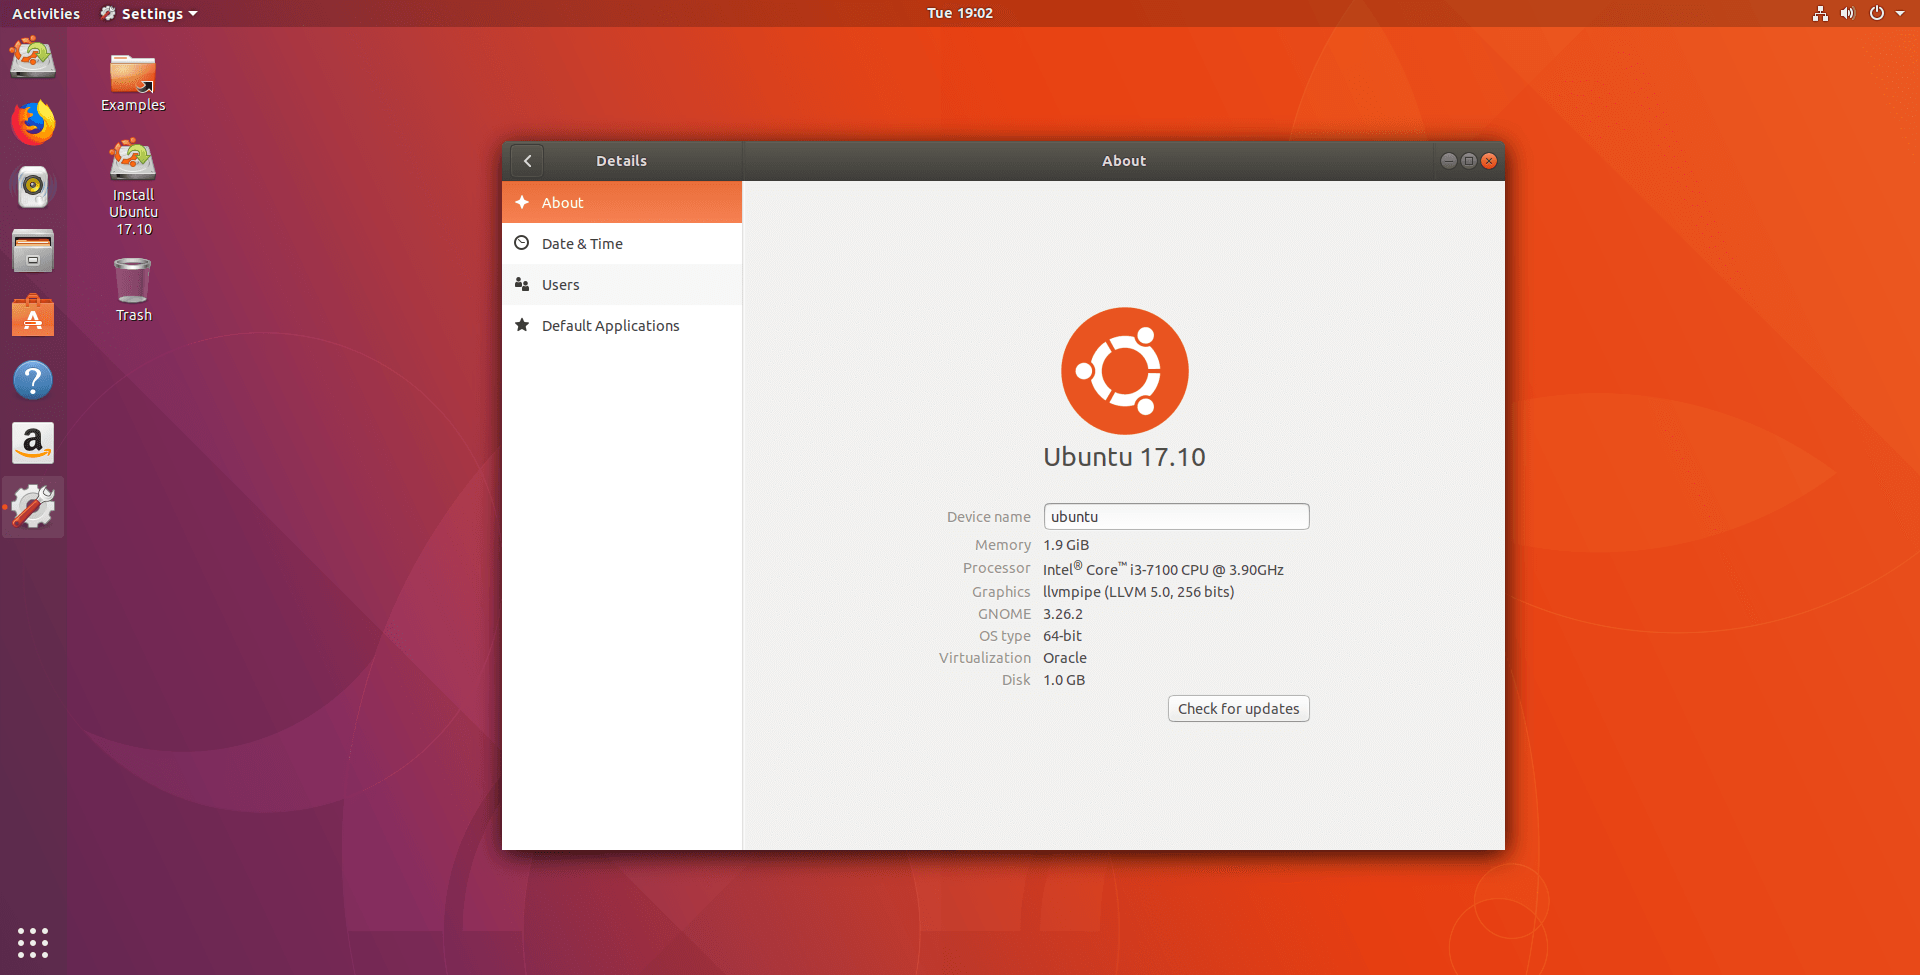Open Help from the dock
This screenshot has height=975, width=1920.
pos(33,380)
